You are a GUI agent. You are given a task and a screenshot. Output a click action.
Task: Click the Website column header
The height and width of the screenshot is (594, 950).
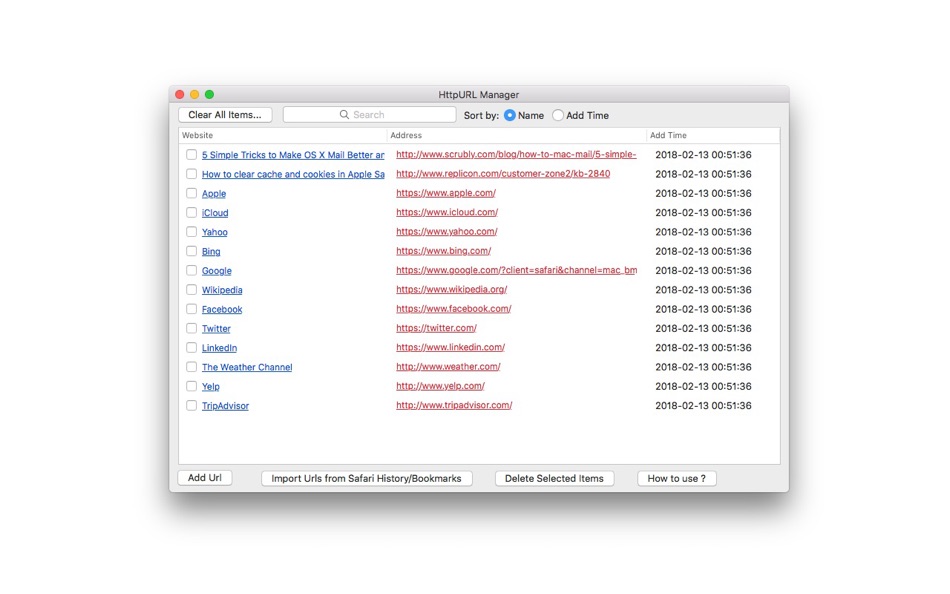click(282, 135)
